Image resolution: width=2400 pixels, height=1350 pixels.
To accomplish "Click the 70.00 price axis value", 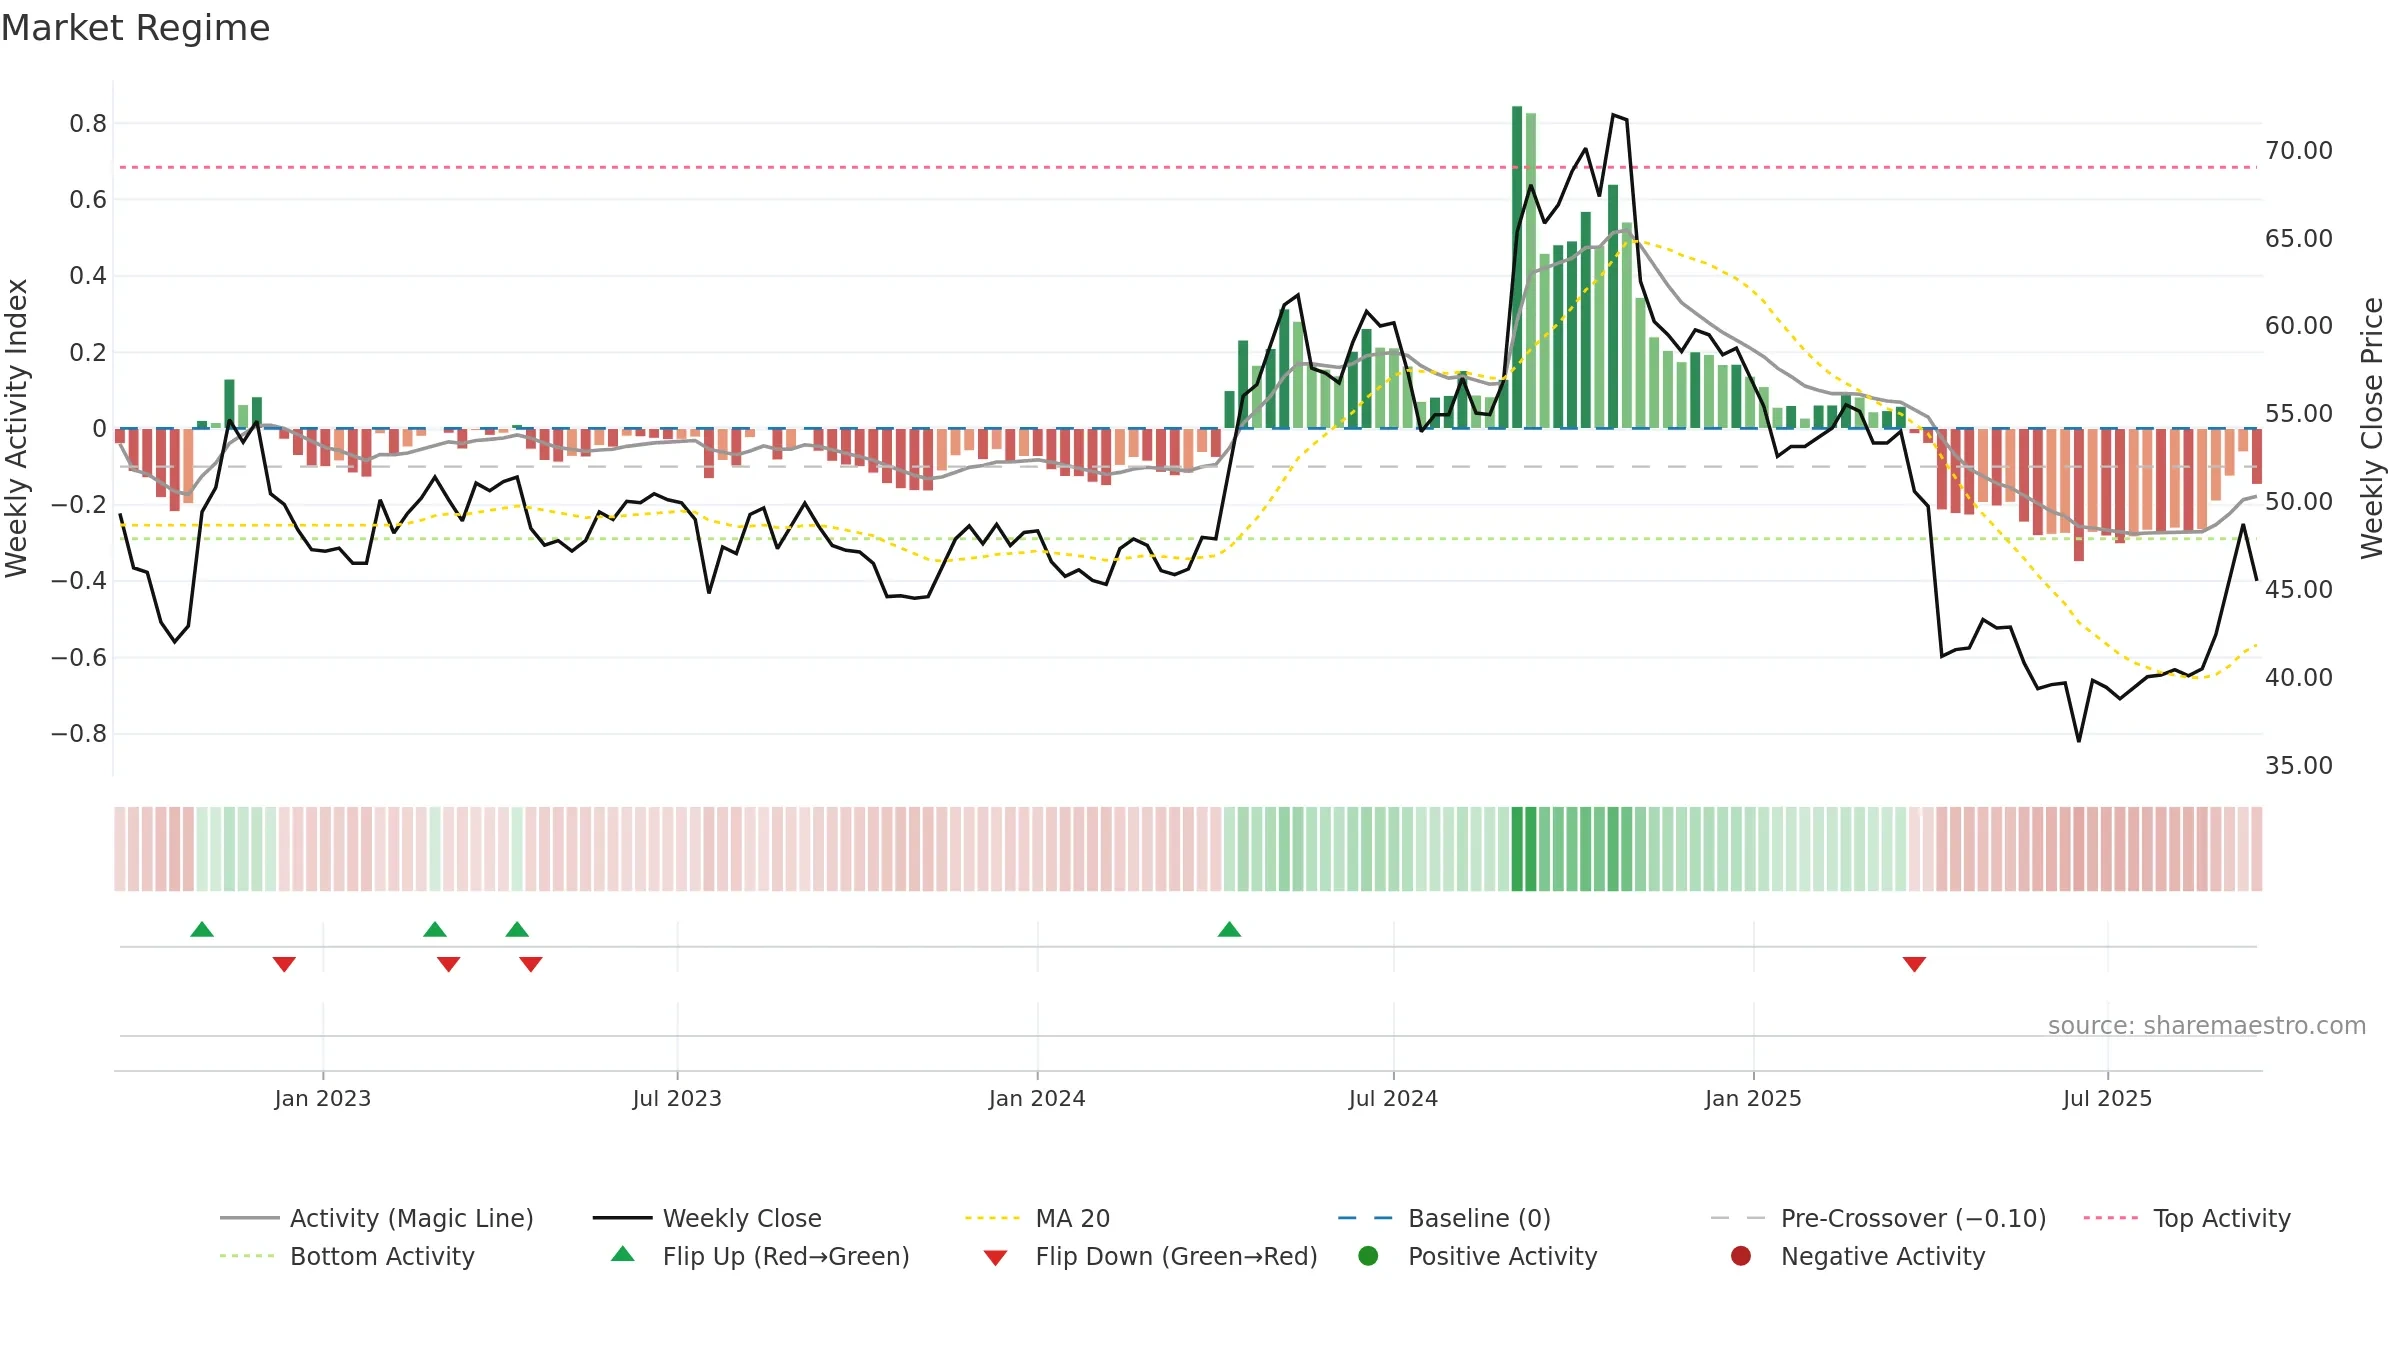I will click(2298, 151).
